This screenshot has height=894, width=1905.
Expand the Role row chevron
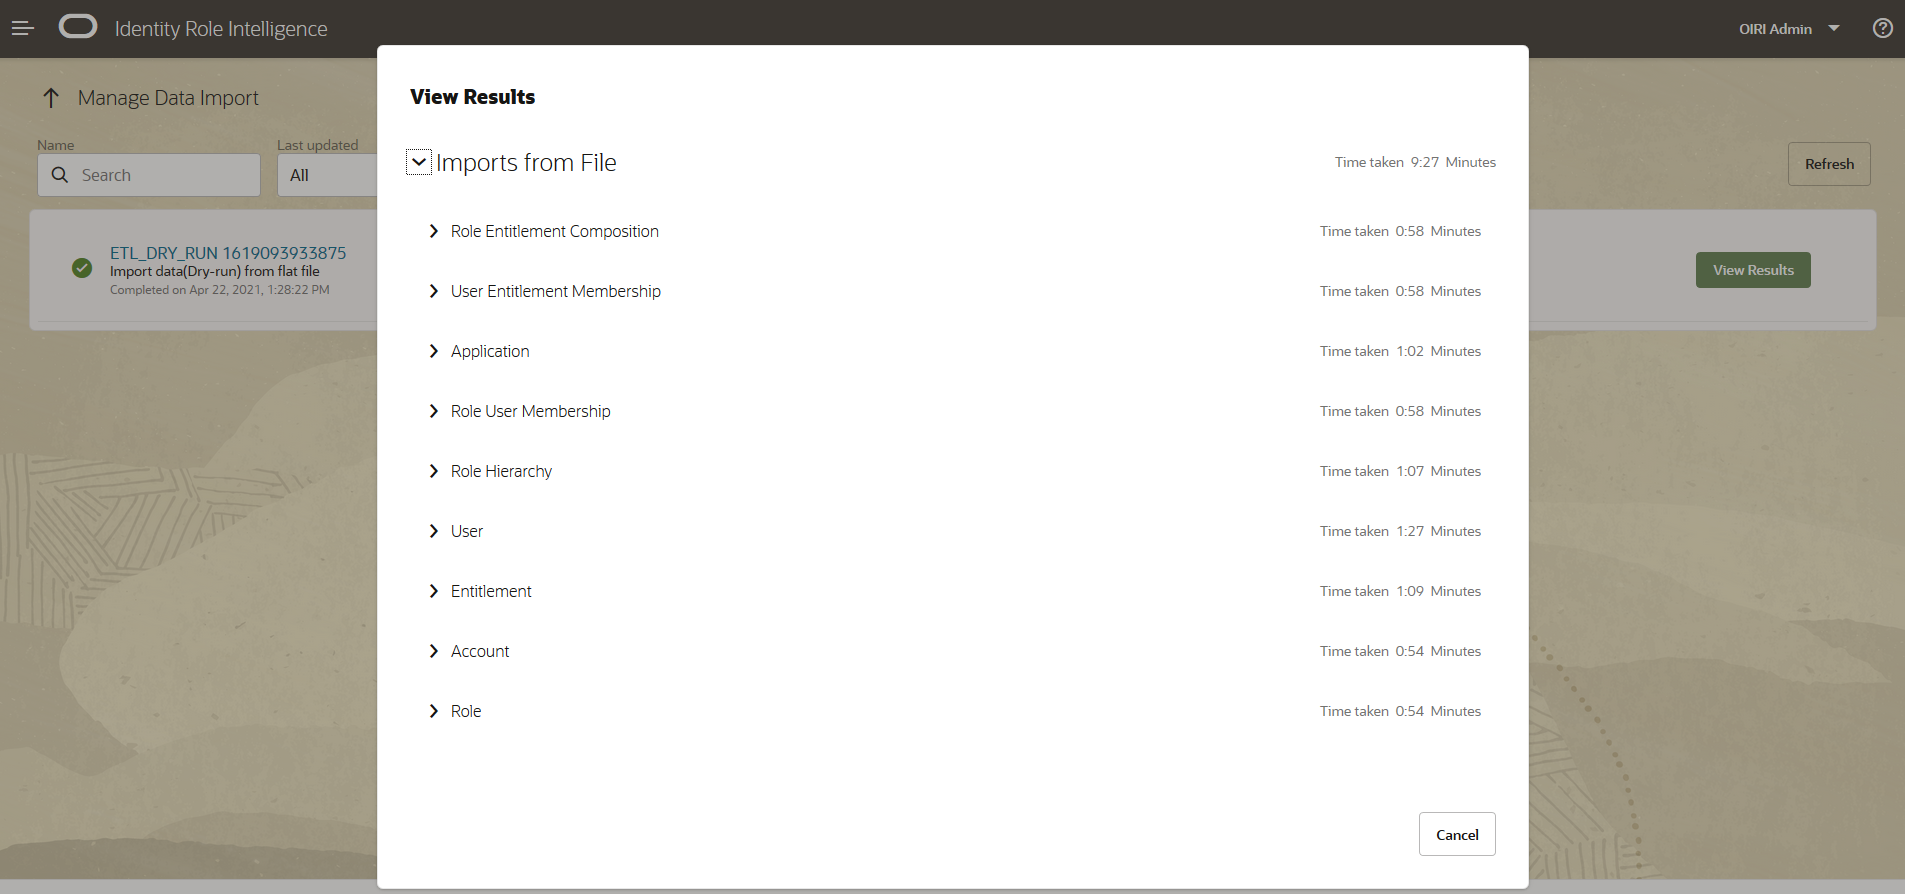[433, 711]
